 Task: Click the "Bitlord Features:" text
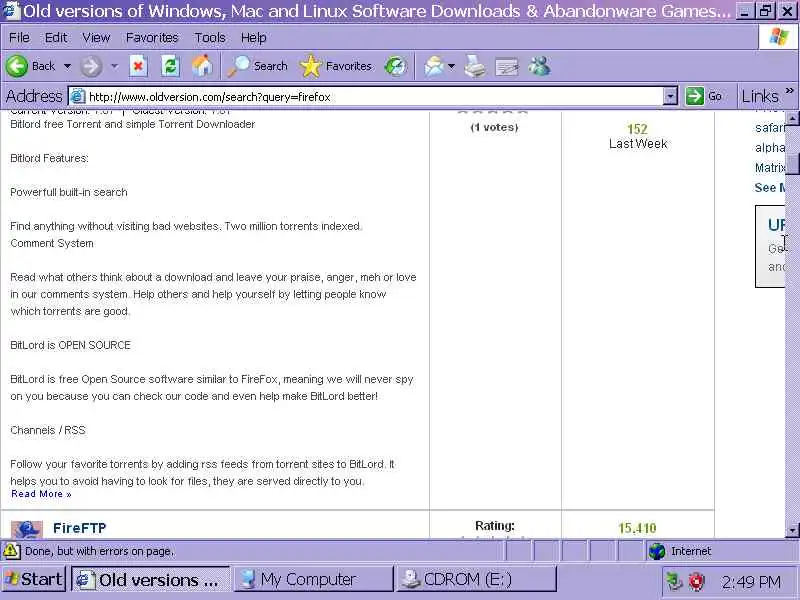point(49,158)
